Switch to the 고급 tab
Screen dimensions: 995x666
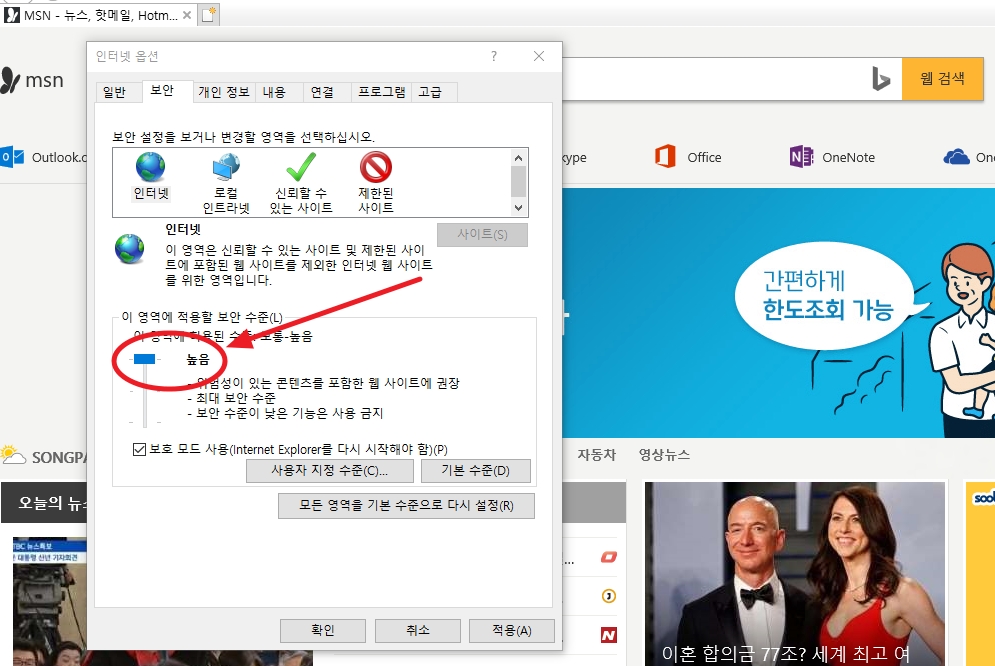coord(430,92)
